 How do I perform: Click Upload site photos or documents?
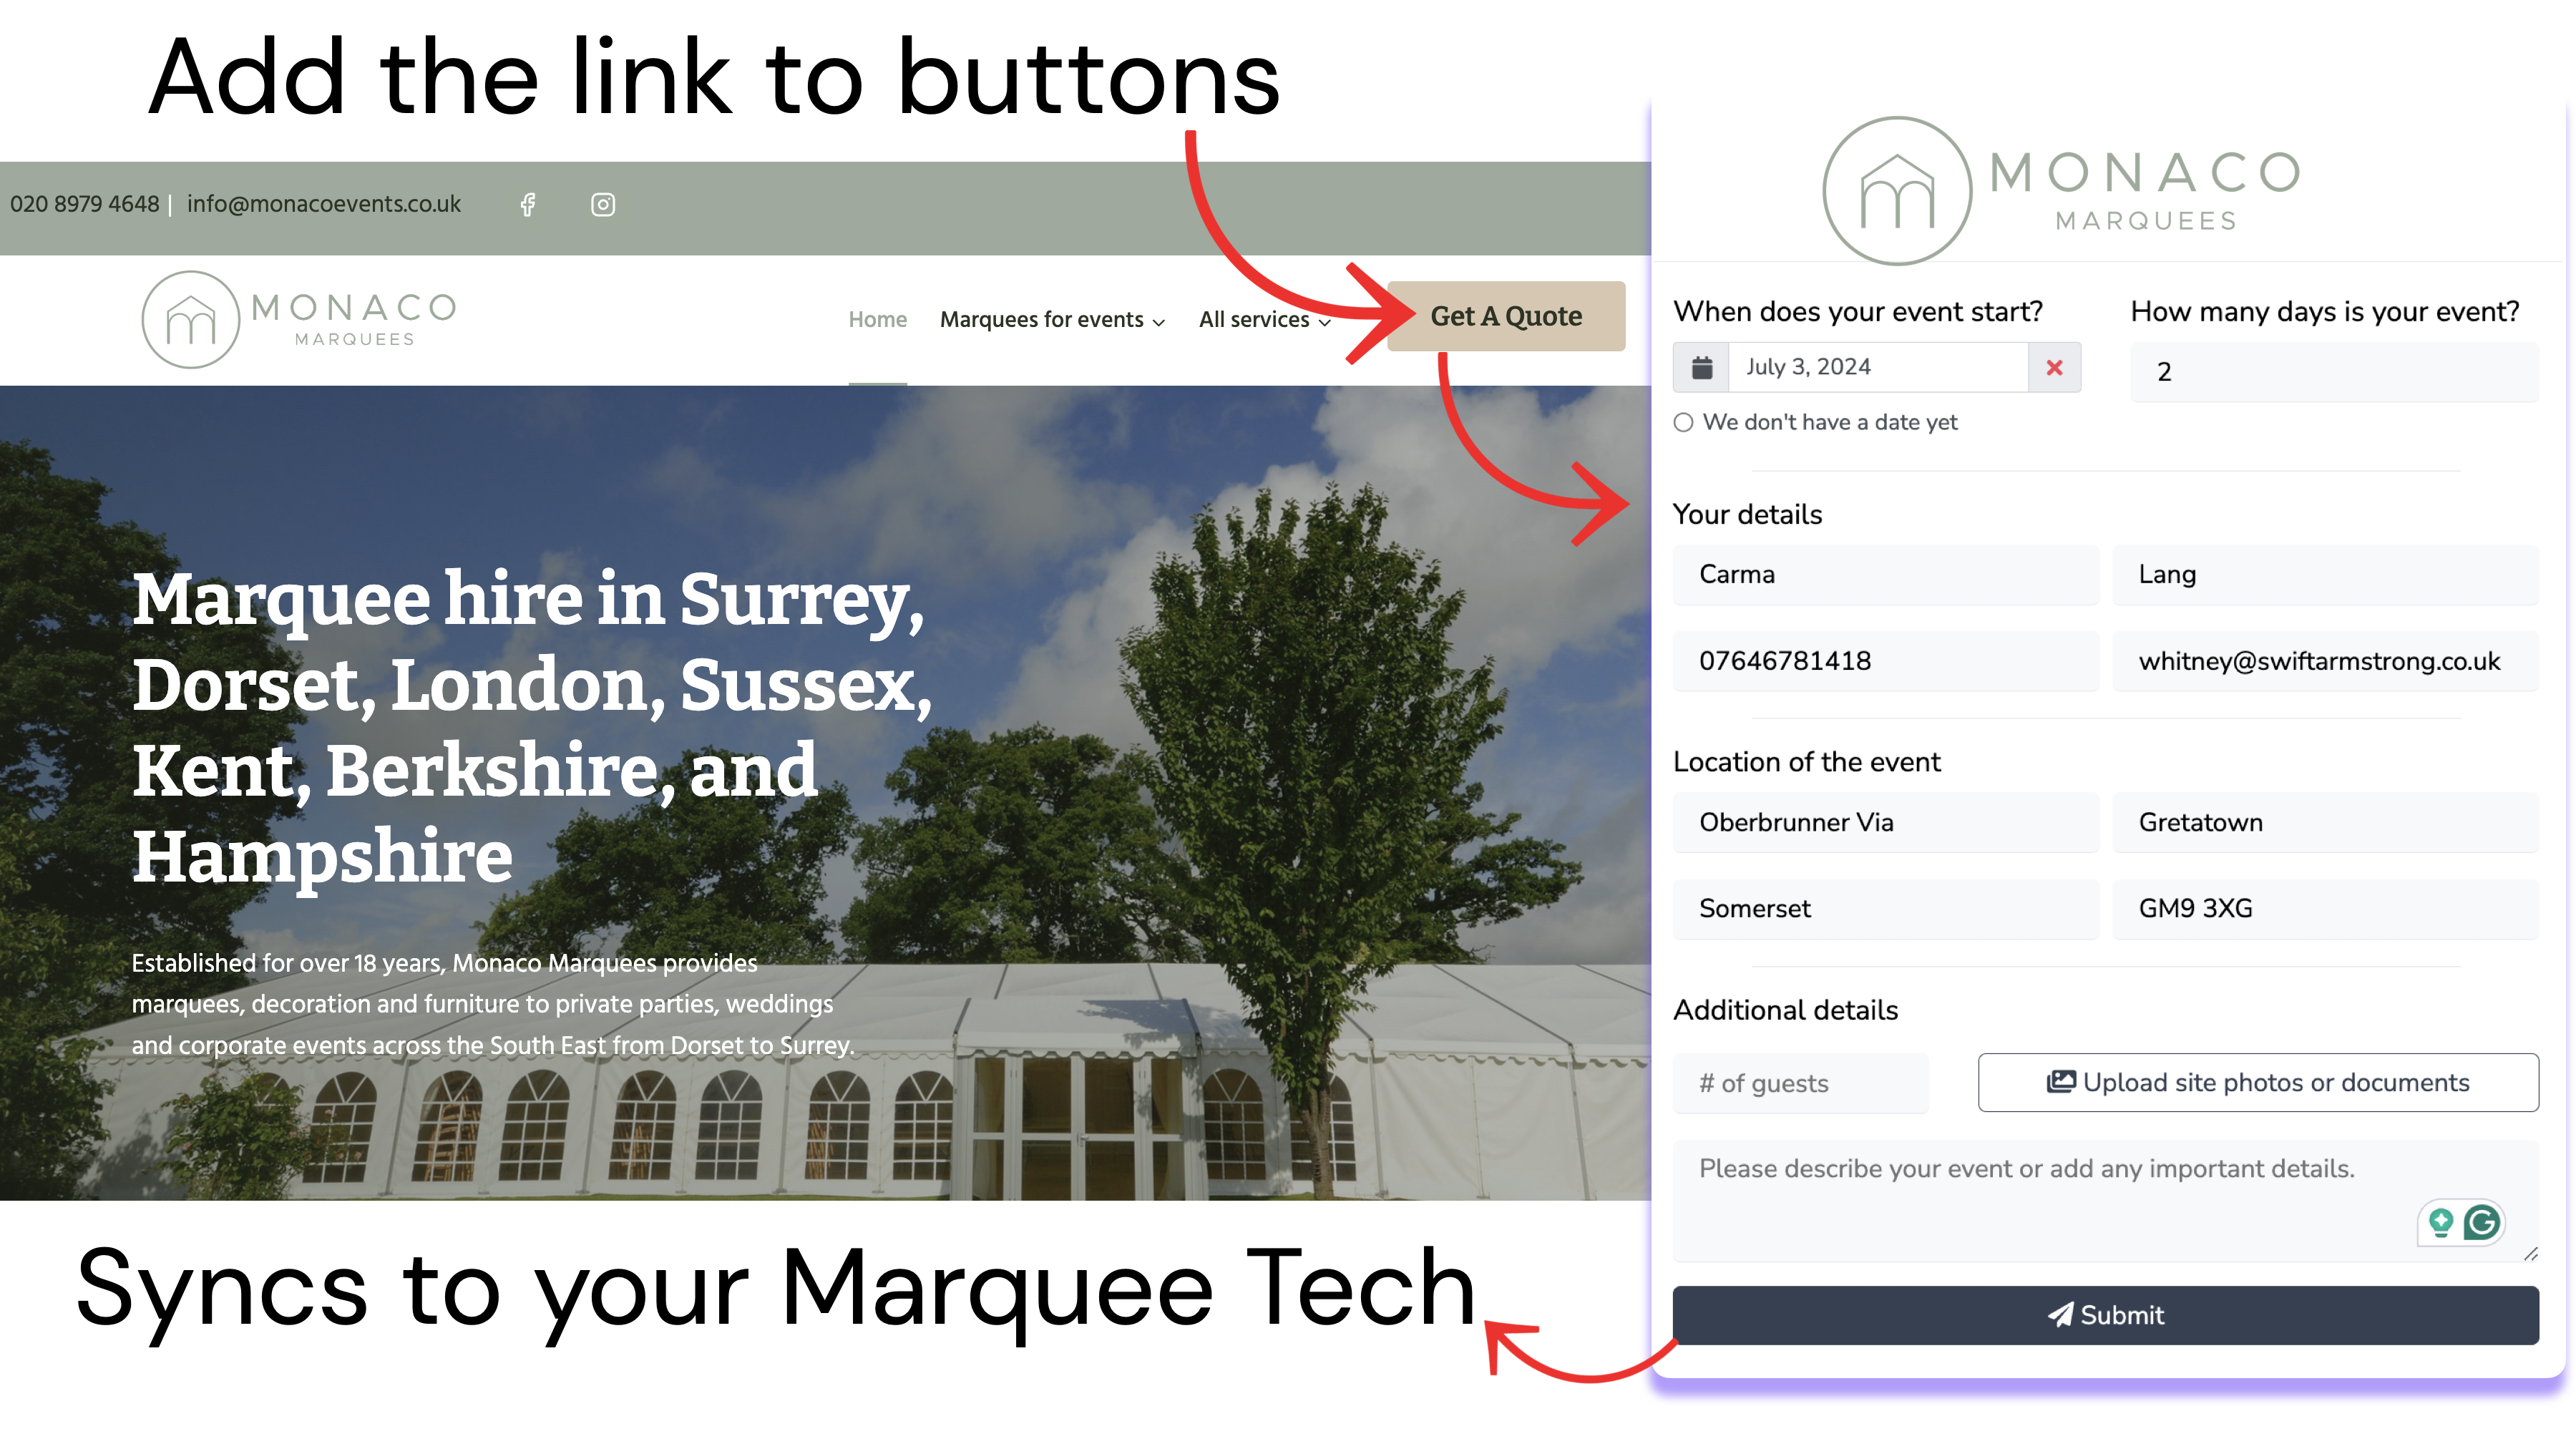click(2257, 1082)
